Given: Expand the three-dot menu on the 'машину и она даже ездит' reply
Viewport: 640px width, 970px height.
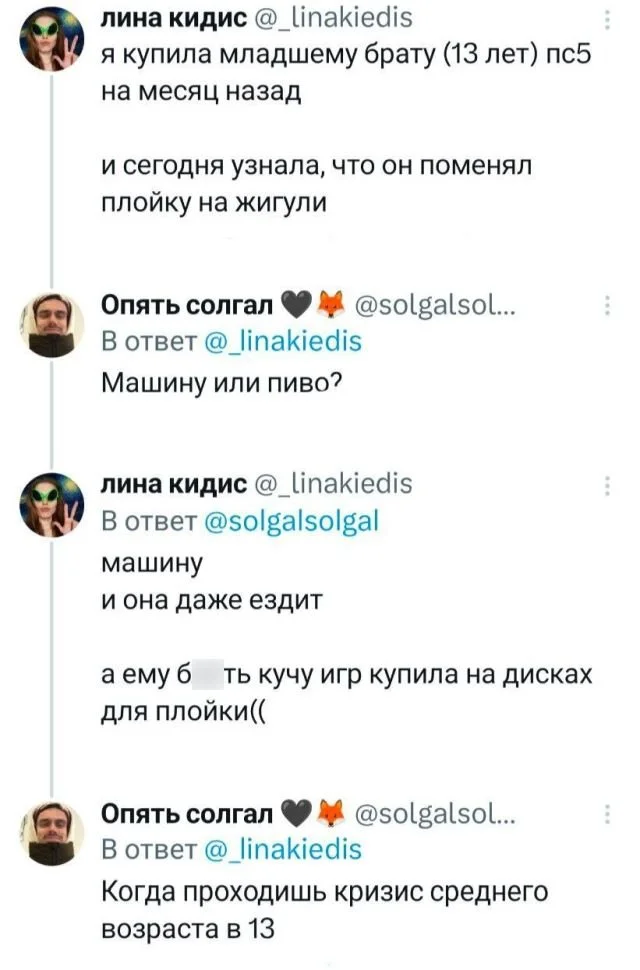Looking at the screenshot, I should tap(609, 486).
